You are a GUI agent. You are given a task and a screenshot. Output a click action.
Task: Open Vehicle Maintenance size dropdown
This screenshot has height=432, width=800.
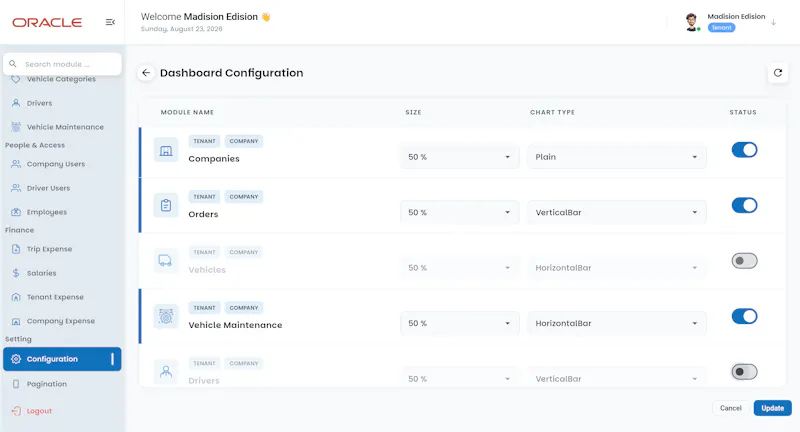(460, 323)
